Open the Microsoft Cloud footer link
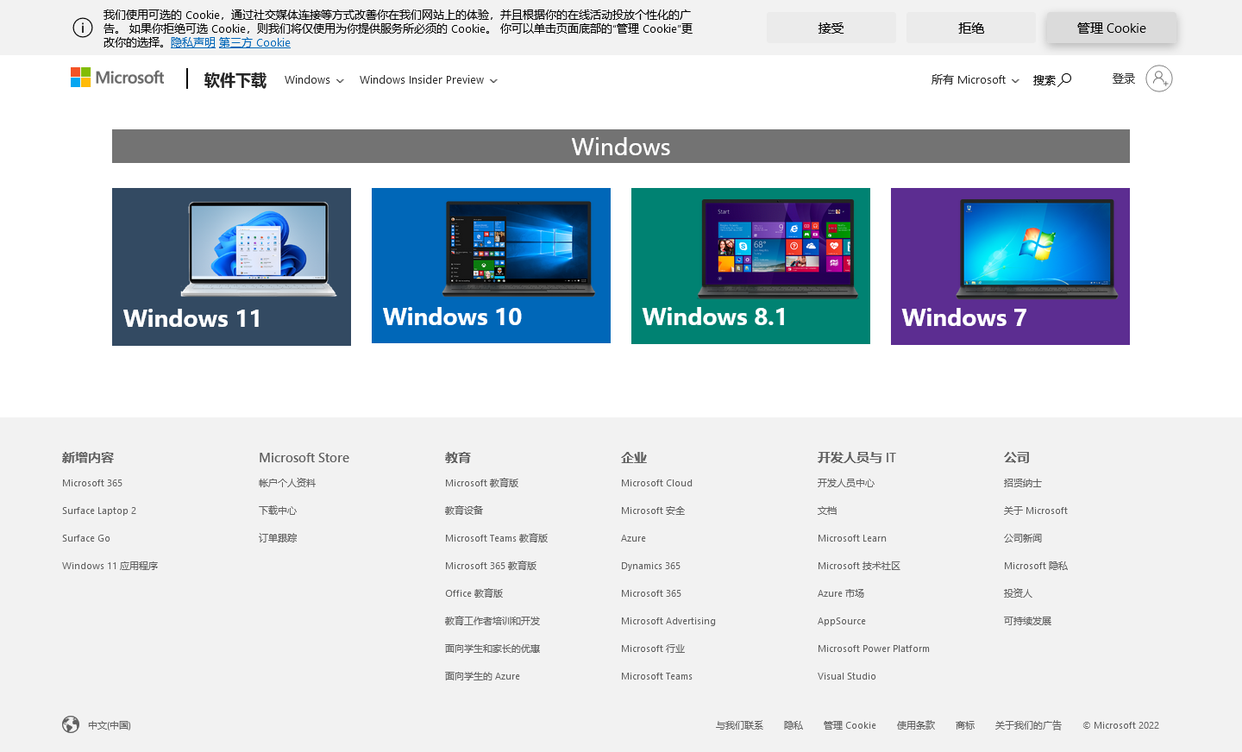Viewport: 1242px width, 752px height. 656,483
